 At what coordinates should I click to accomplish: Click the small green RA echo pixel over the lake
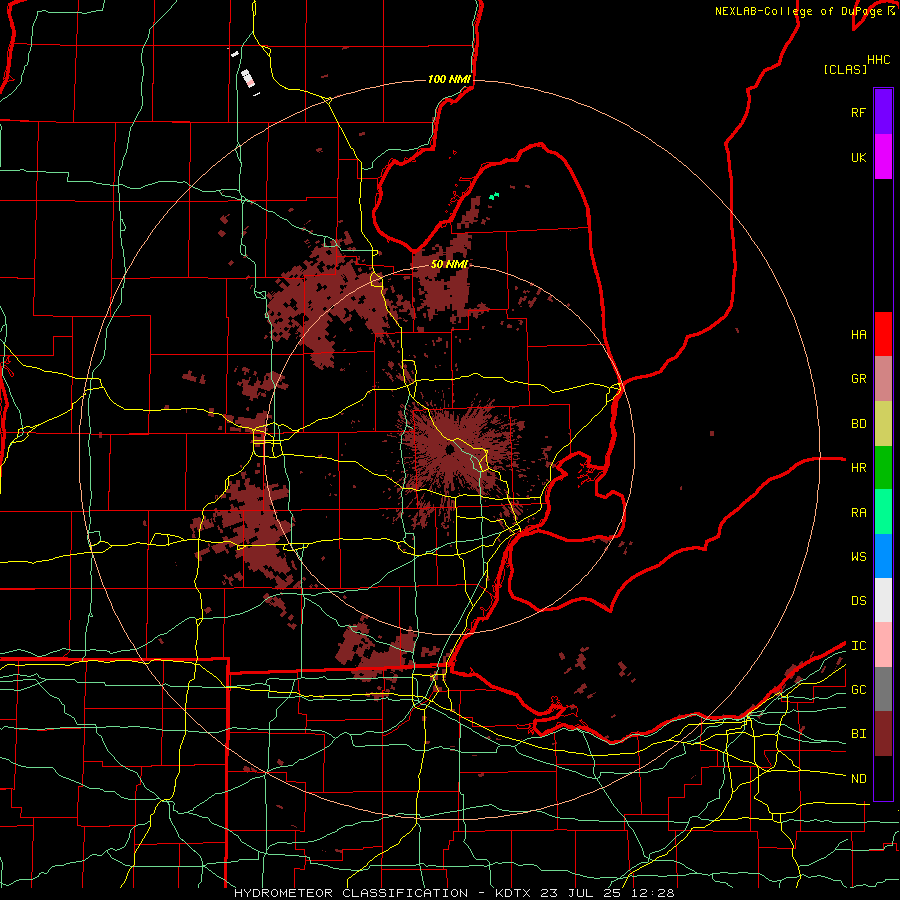pos(494,196)
